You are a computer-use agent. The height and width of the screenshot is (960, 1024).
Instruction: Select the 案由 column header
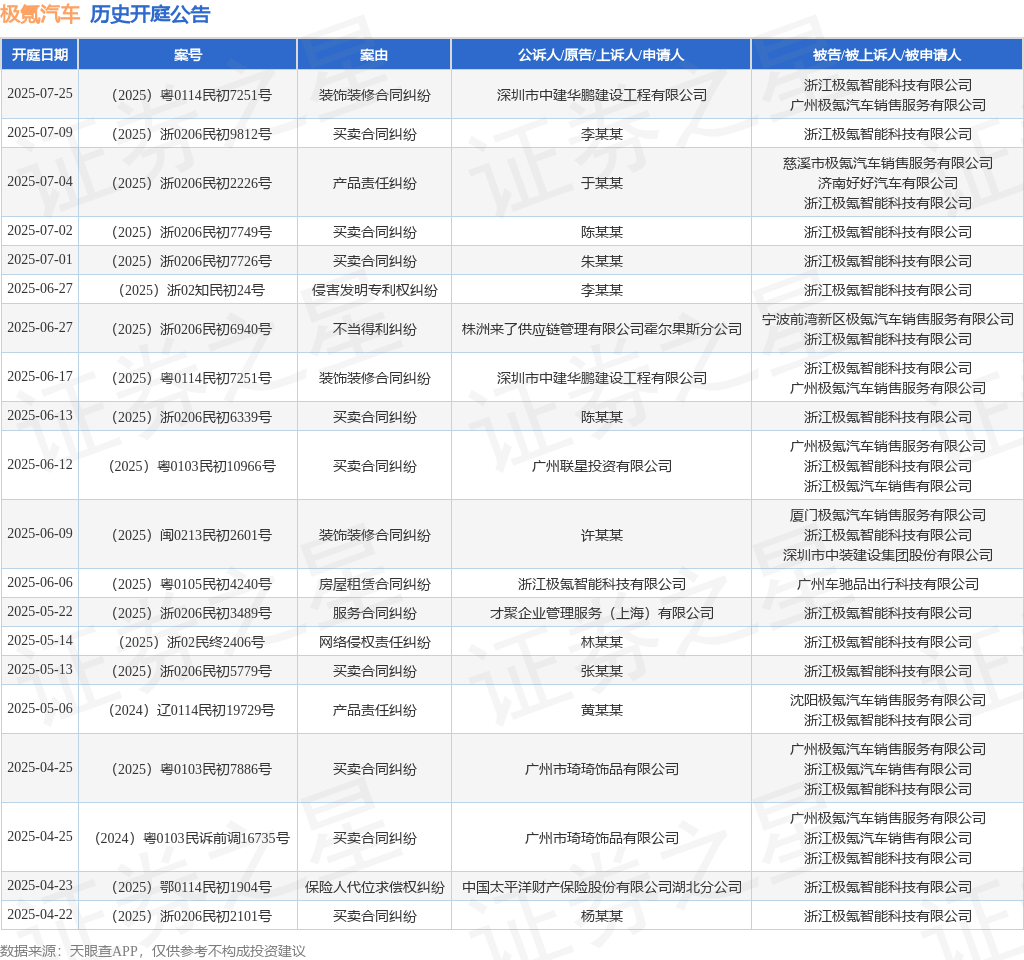(374, 55)
